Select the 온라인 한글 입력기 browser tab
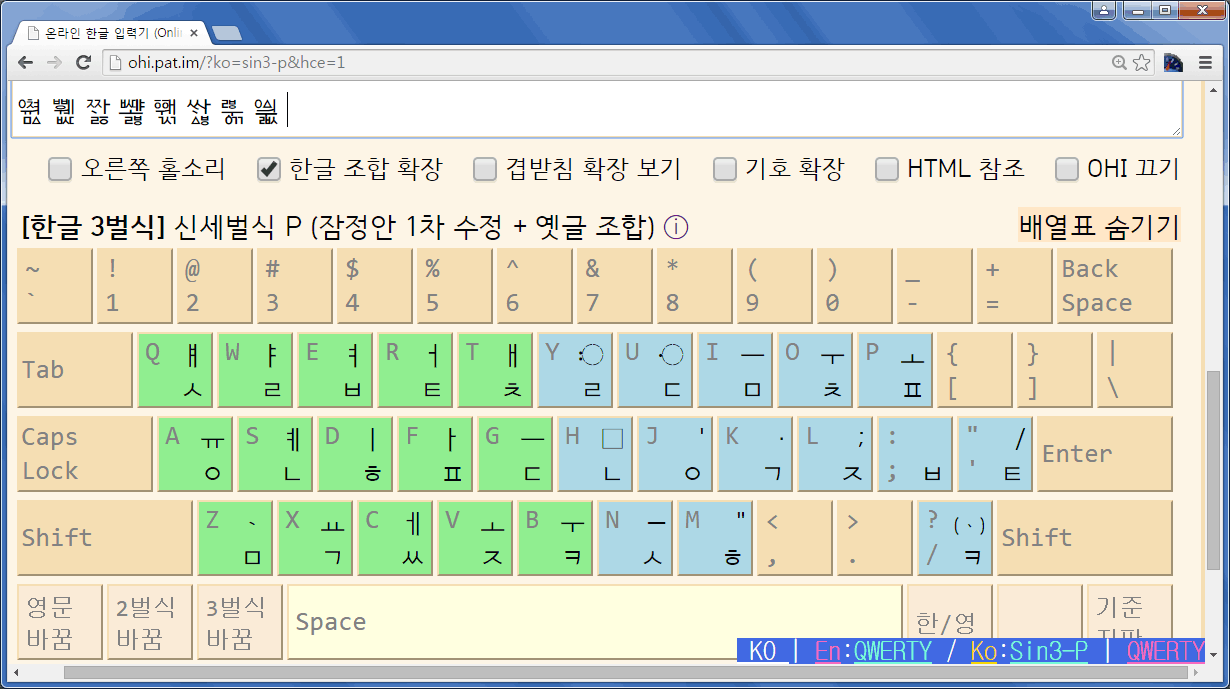1230x689 pixels. click(x=110, y=33)
